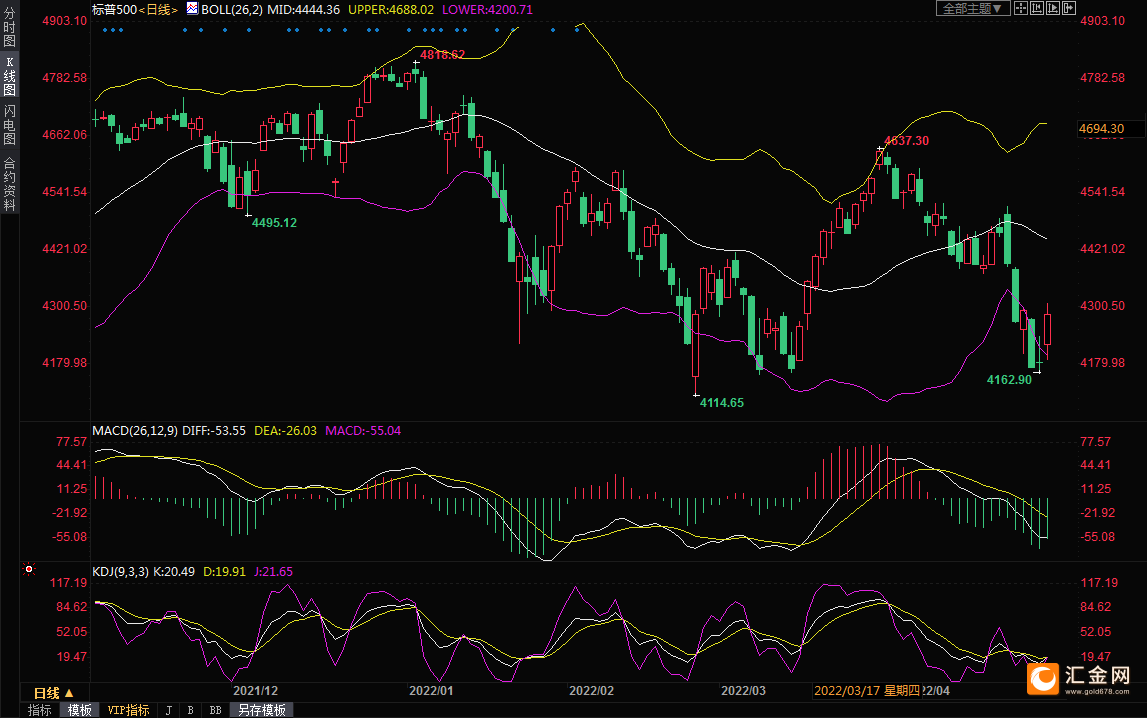Viewport: 1147px width, 718px height.
Task: Click the 另存模板 button
Action: pos(263,710)
